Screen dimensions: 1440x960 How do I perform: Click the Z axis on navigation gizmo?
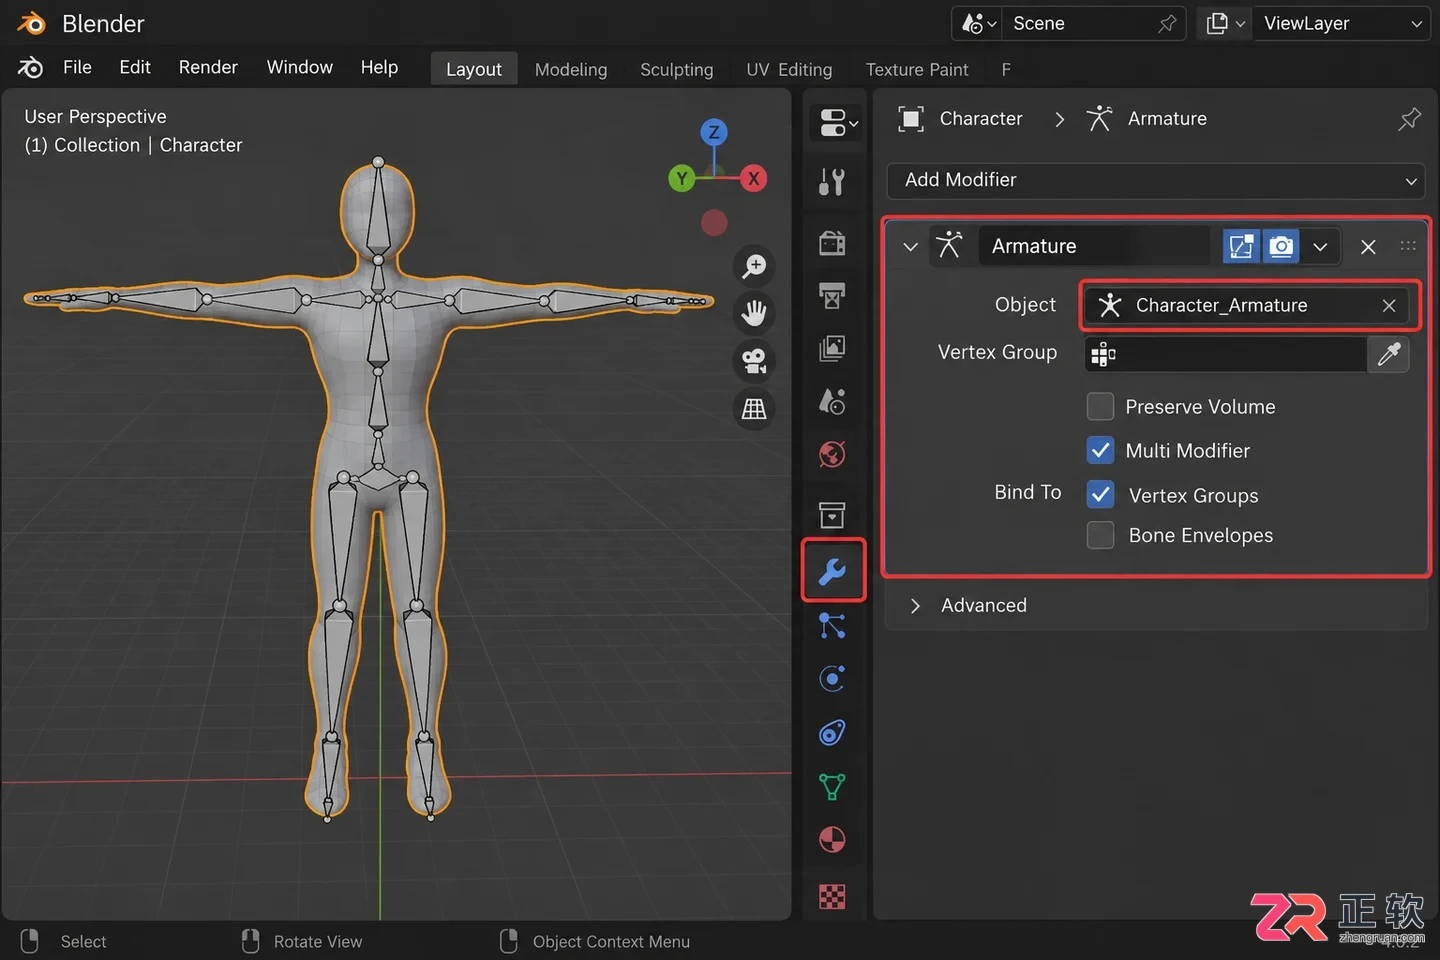point(714,132)
